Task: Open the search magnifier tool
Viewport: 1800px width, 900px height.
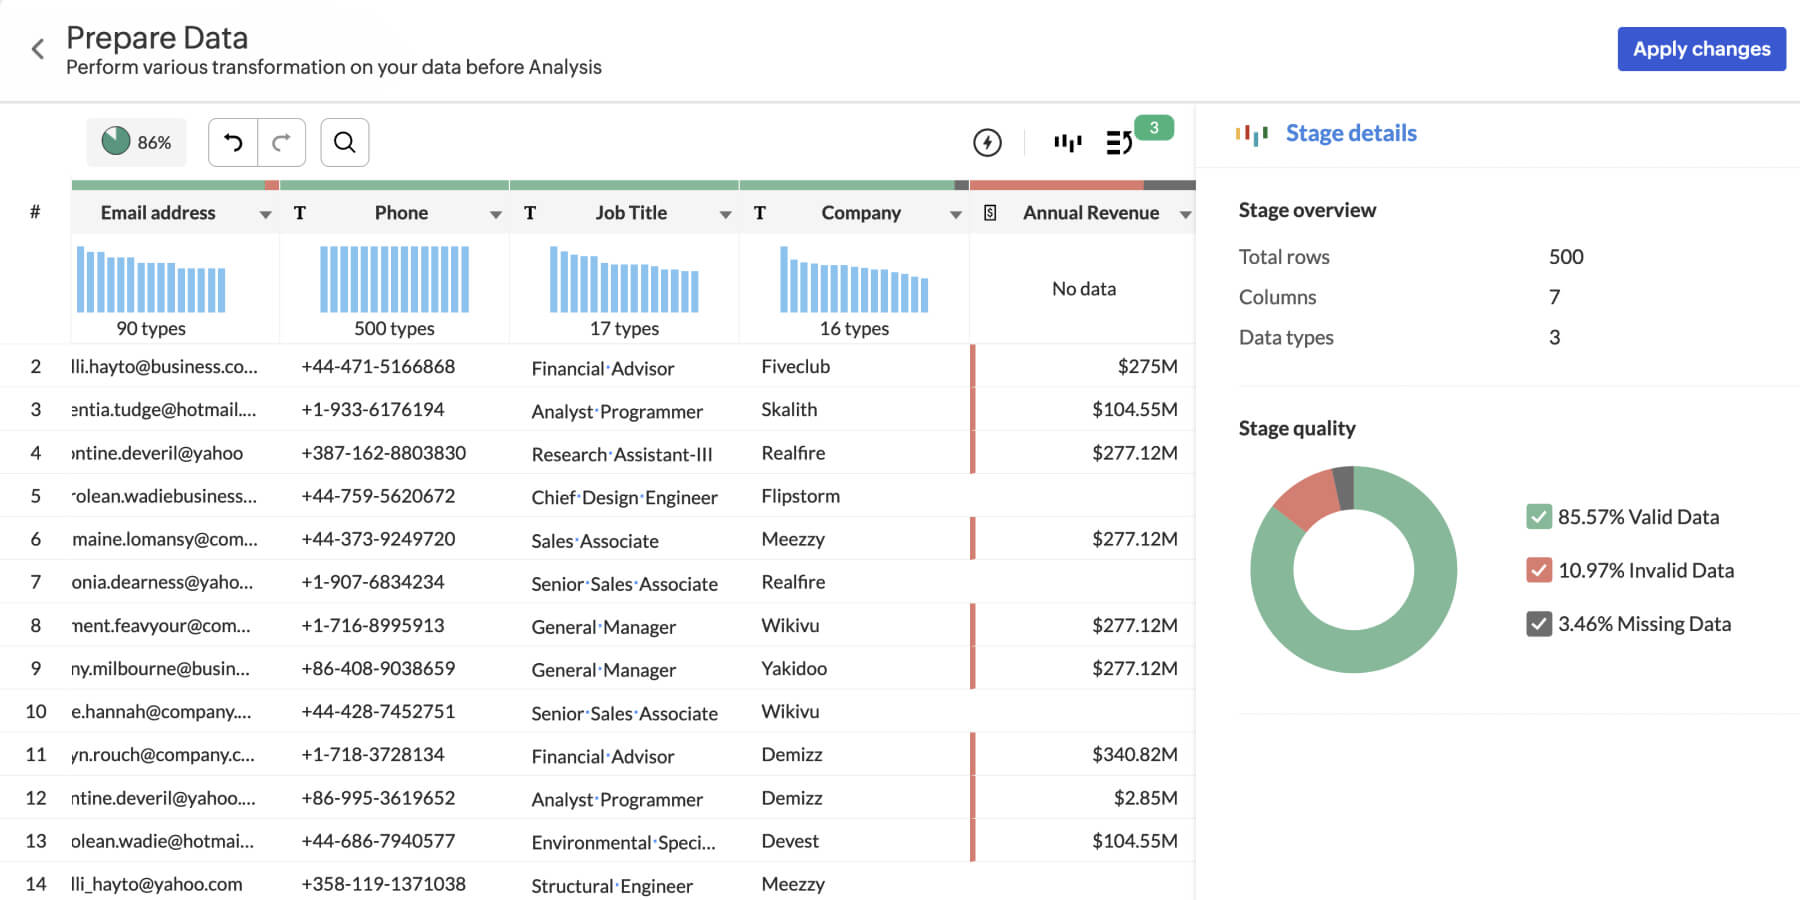Action: coord(344,142)
